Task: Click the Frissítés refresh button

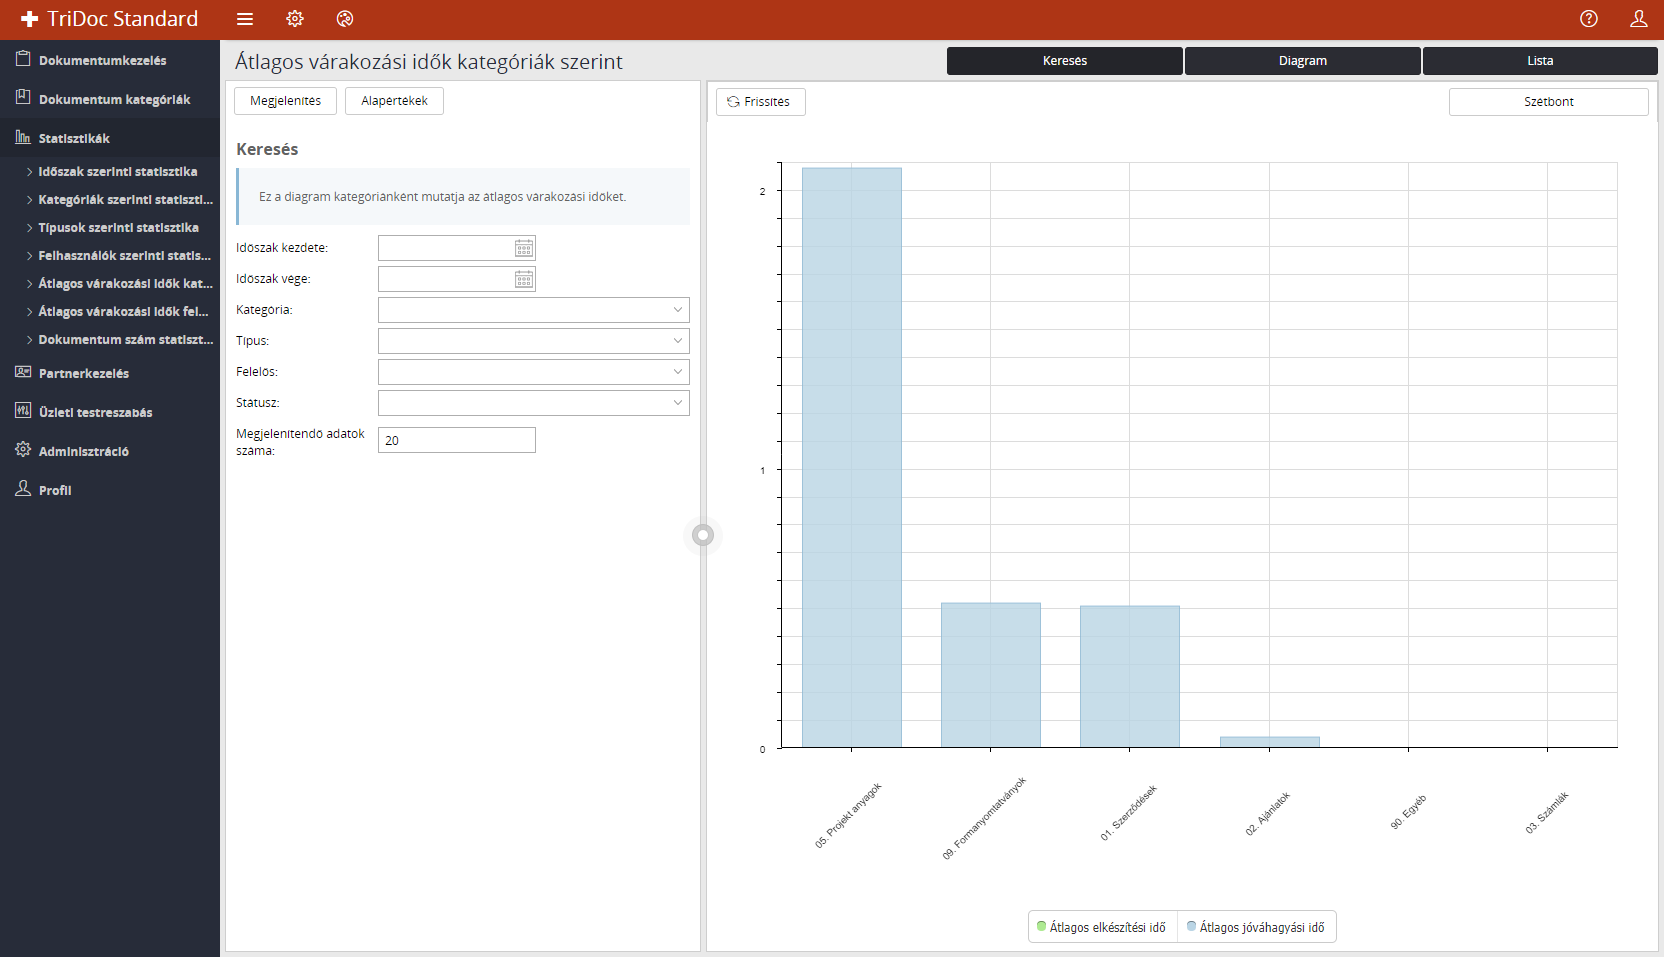Action: point(760,102)
